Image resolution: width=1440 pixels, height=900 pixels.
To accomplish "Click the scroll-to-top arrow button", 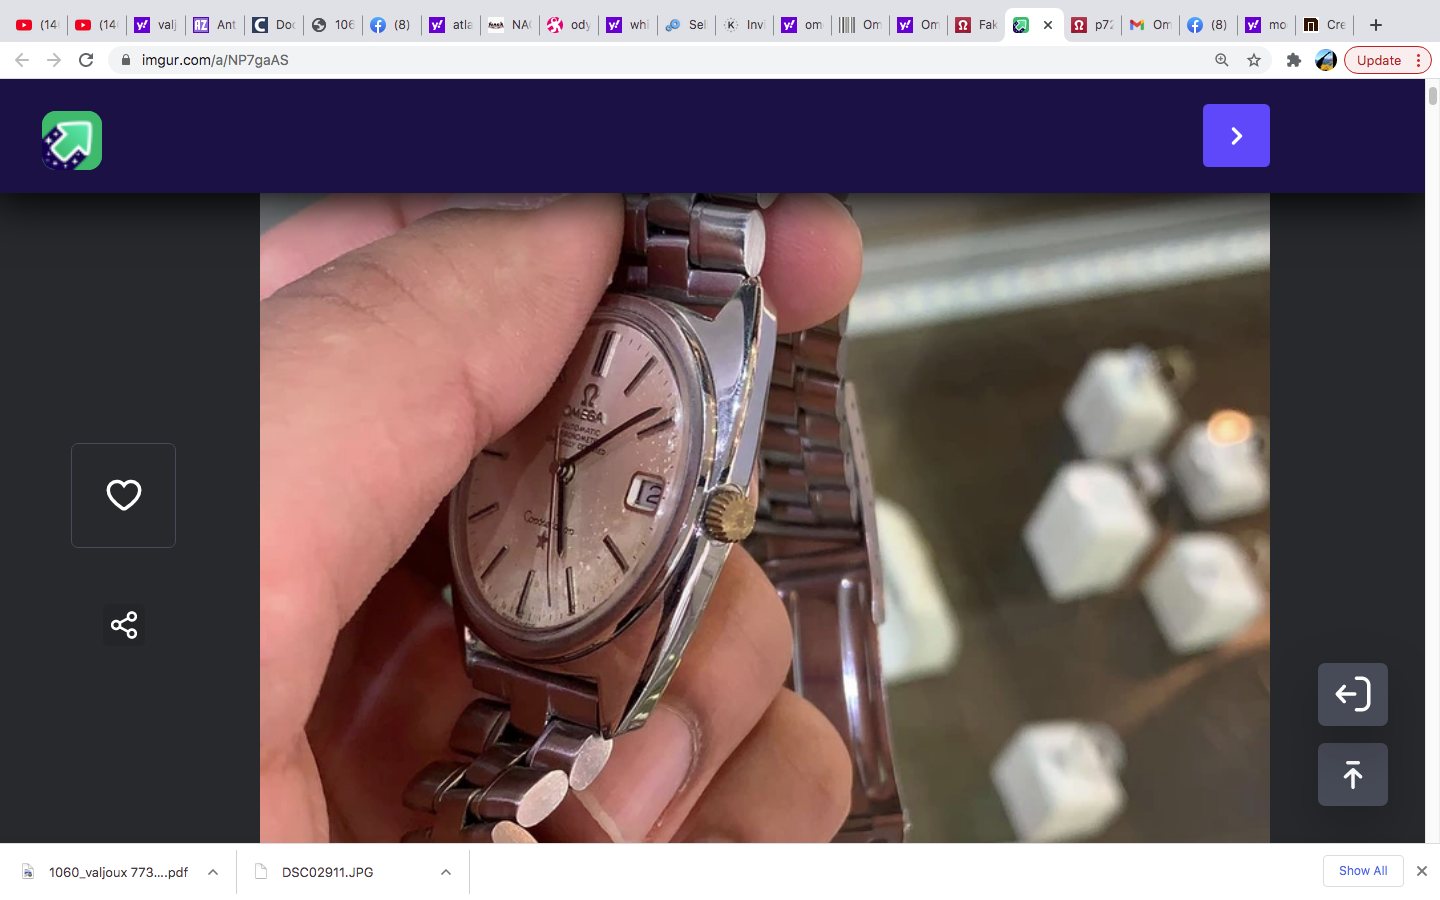I will [1352, 775].
